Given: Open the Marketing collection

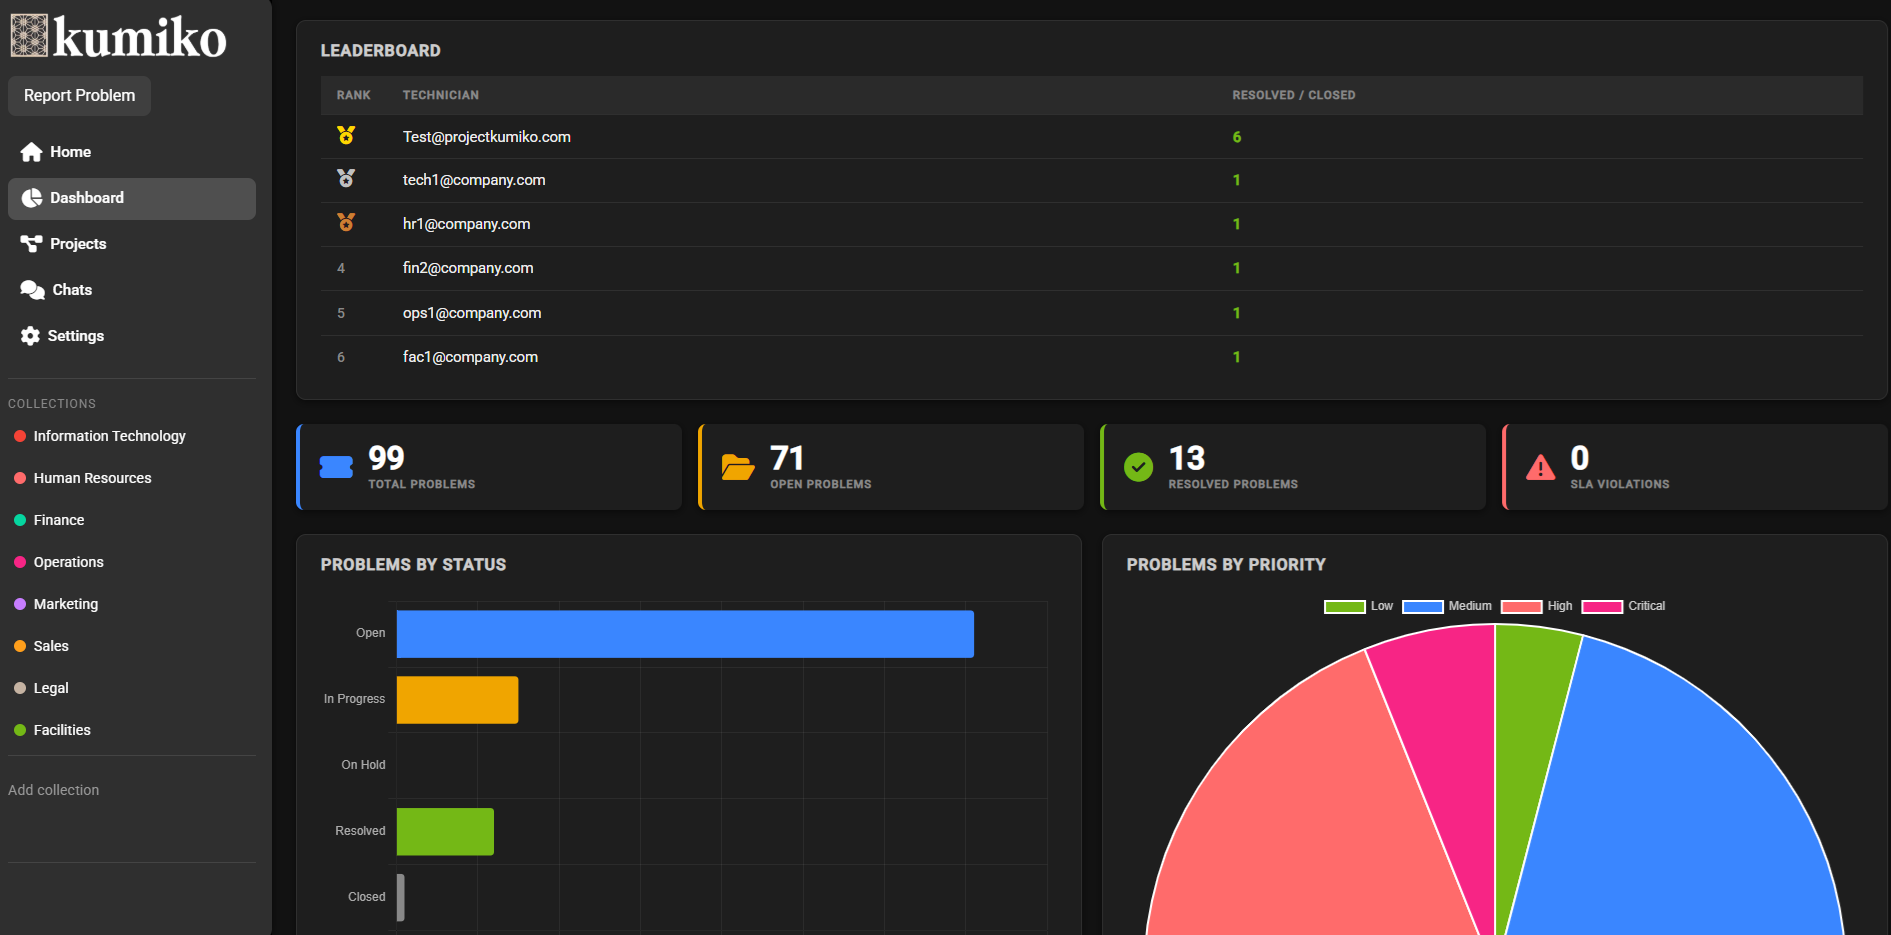Looking at the screenshot, I should [x=66, y=604].
